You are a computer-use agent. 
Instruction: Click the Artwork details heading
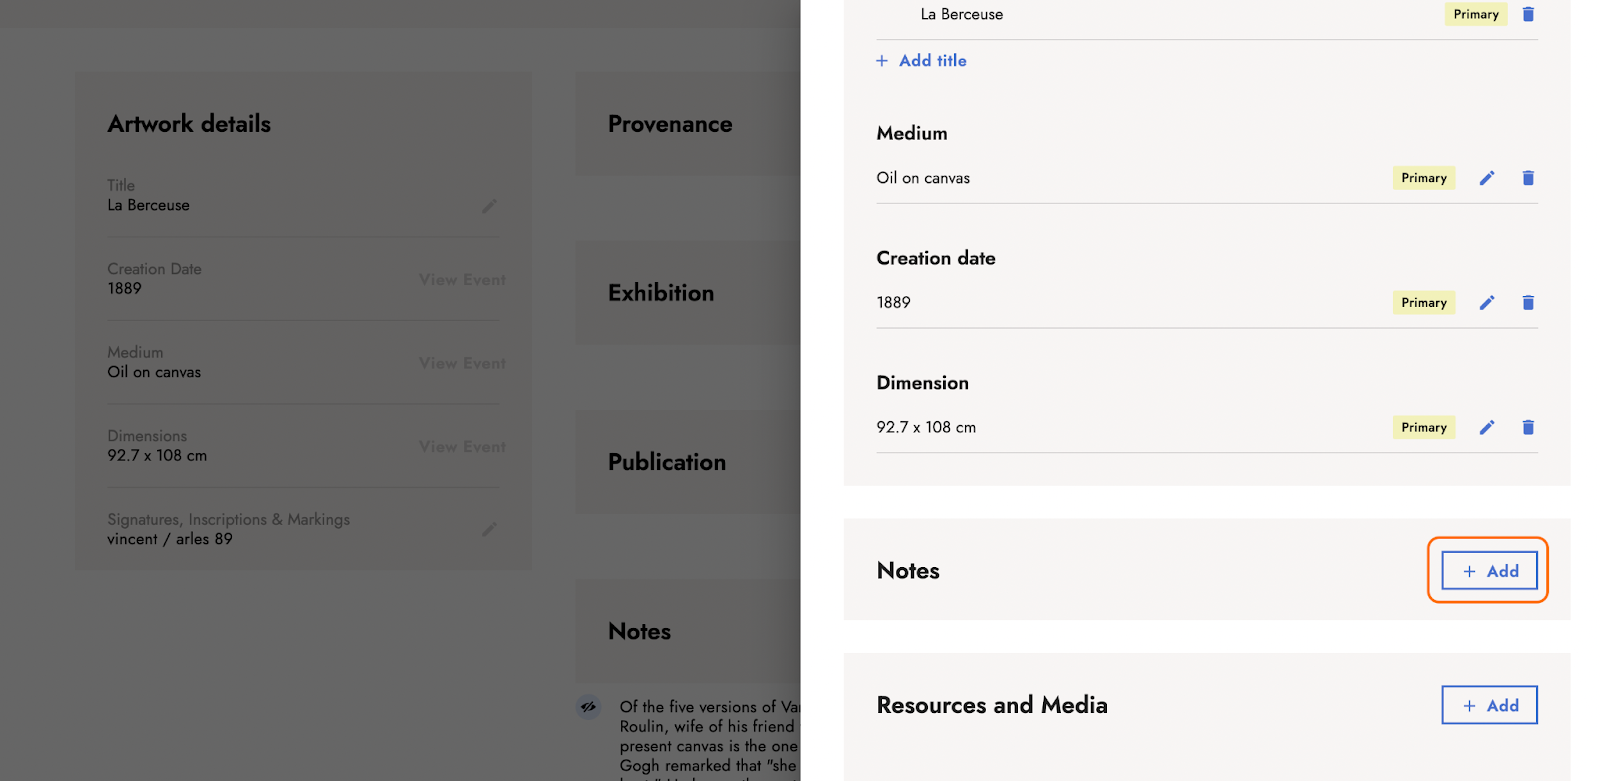pyautogui.click(x=189, y=124)
